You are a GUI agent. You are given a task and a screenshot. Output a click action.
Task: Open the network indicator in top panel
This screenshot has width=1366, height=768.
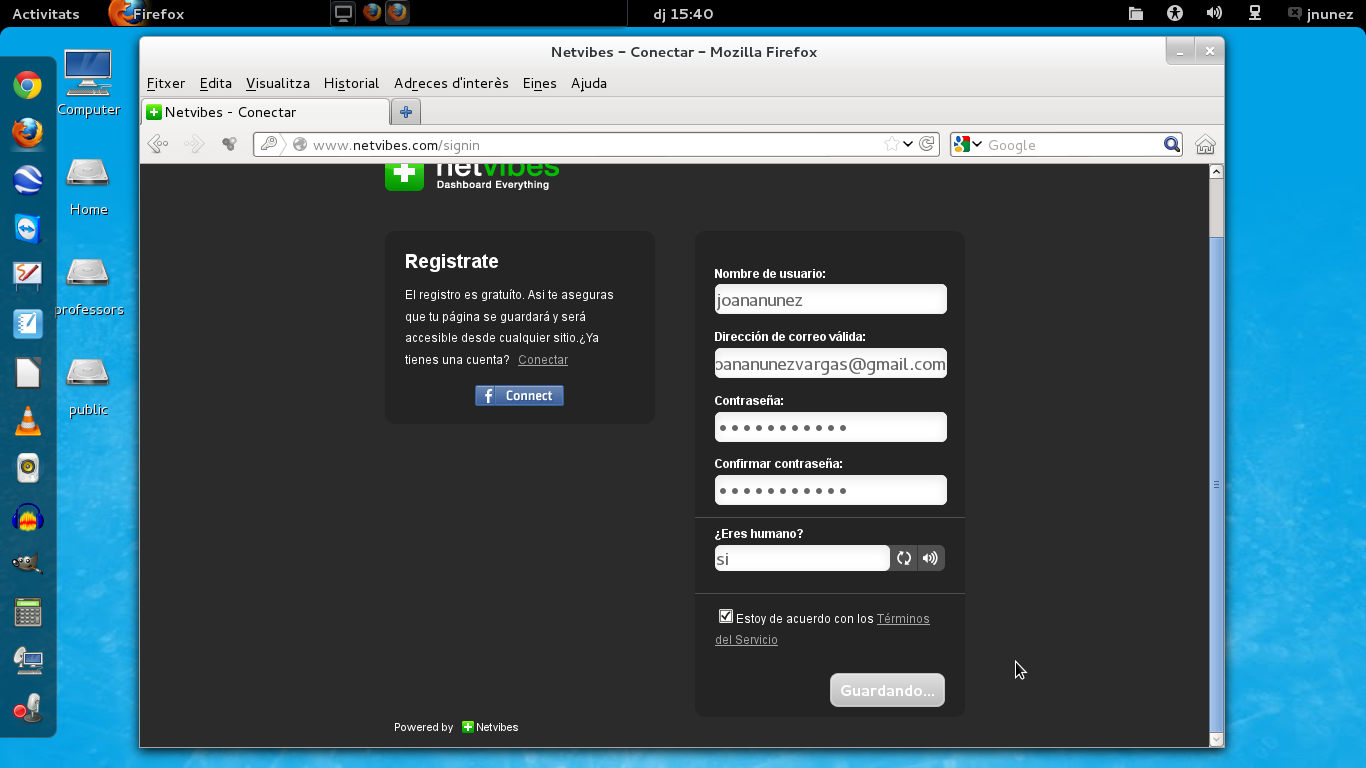click(x=1254, y=13)
